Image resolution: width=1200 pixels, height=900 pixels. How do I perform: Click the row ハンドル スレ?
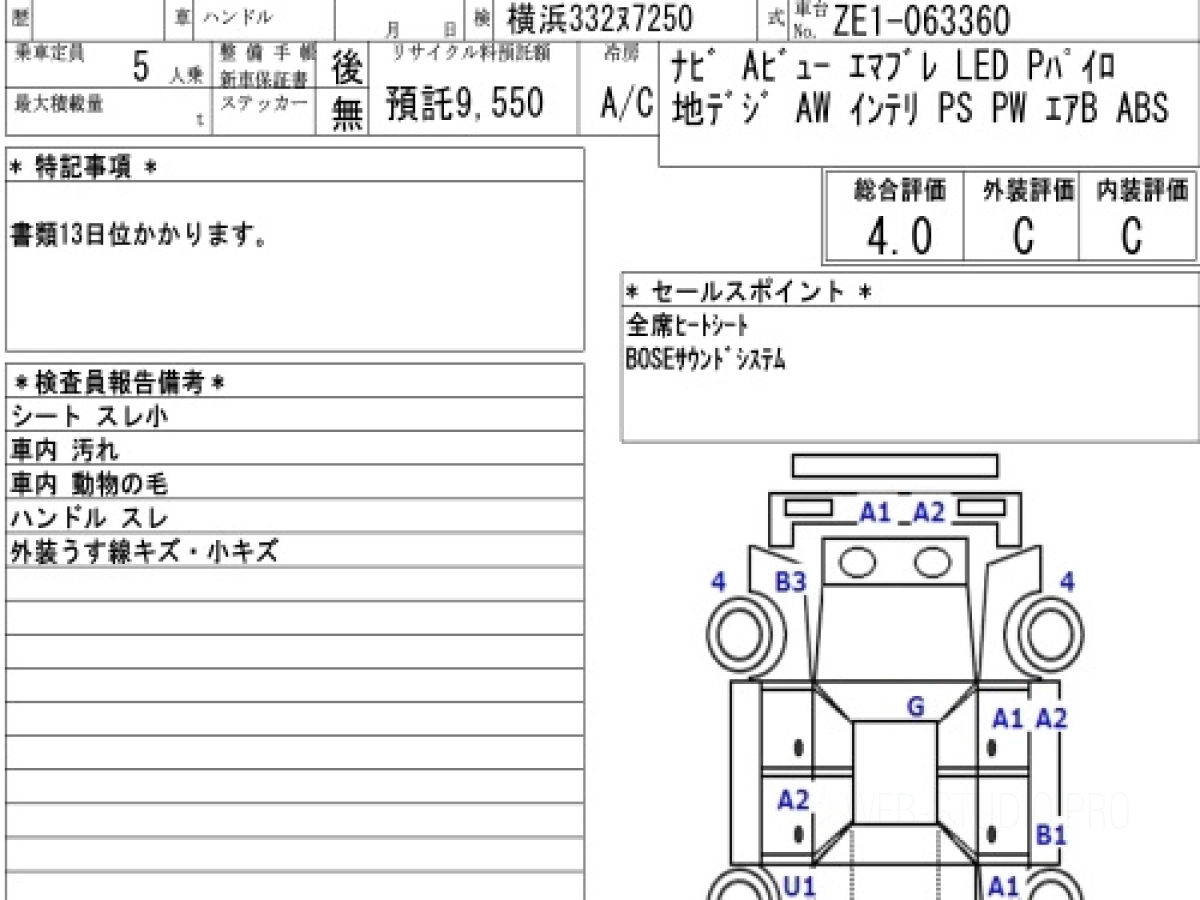[x=295, y=517]
